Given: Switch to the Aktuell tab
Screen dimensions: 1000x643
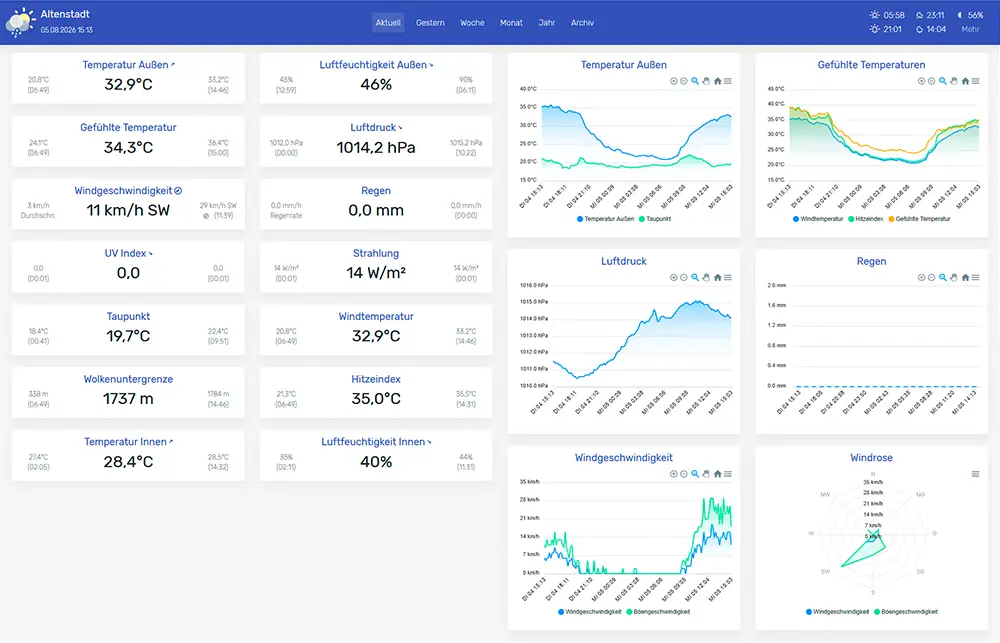Looking at the screenshot, I should click(x=388, y=23).
